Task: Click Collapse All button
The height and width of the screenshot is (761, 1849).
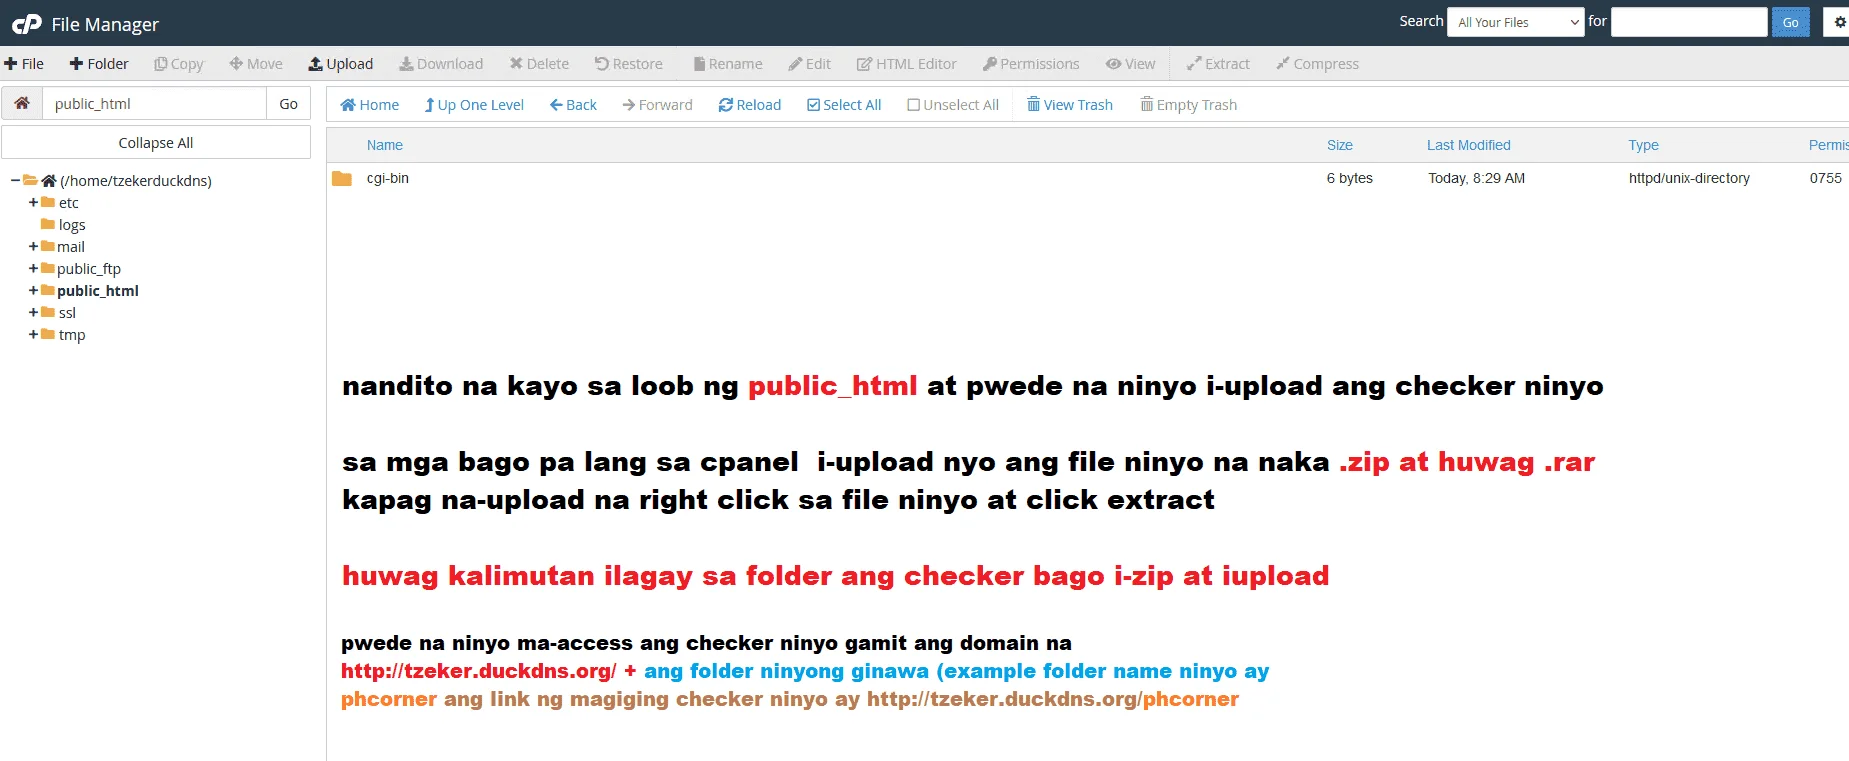Action: 156,143
